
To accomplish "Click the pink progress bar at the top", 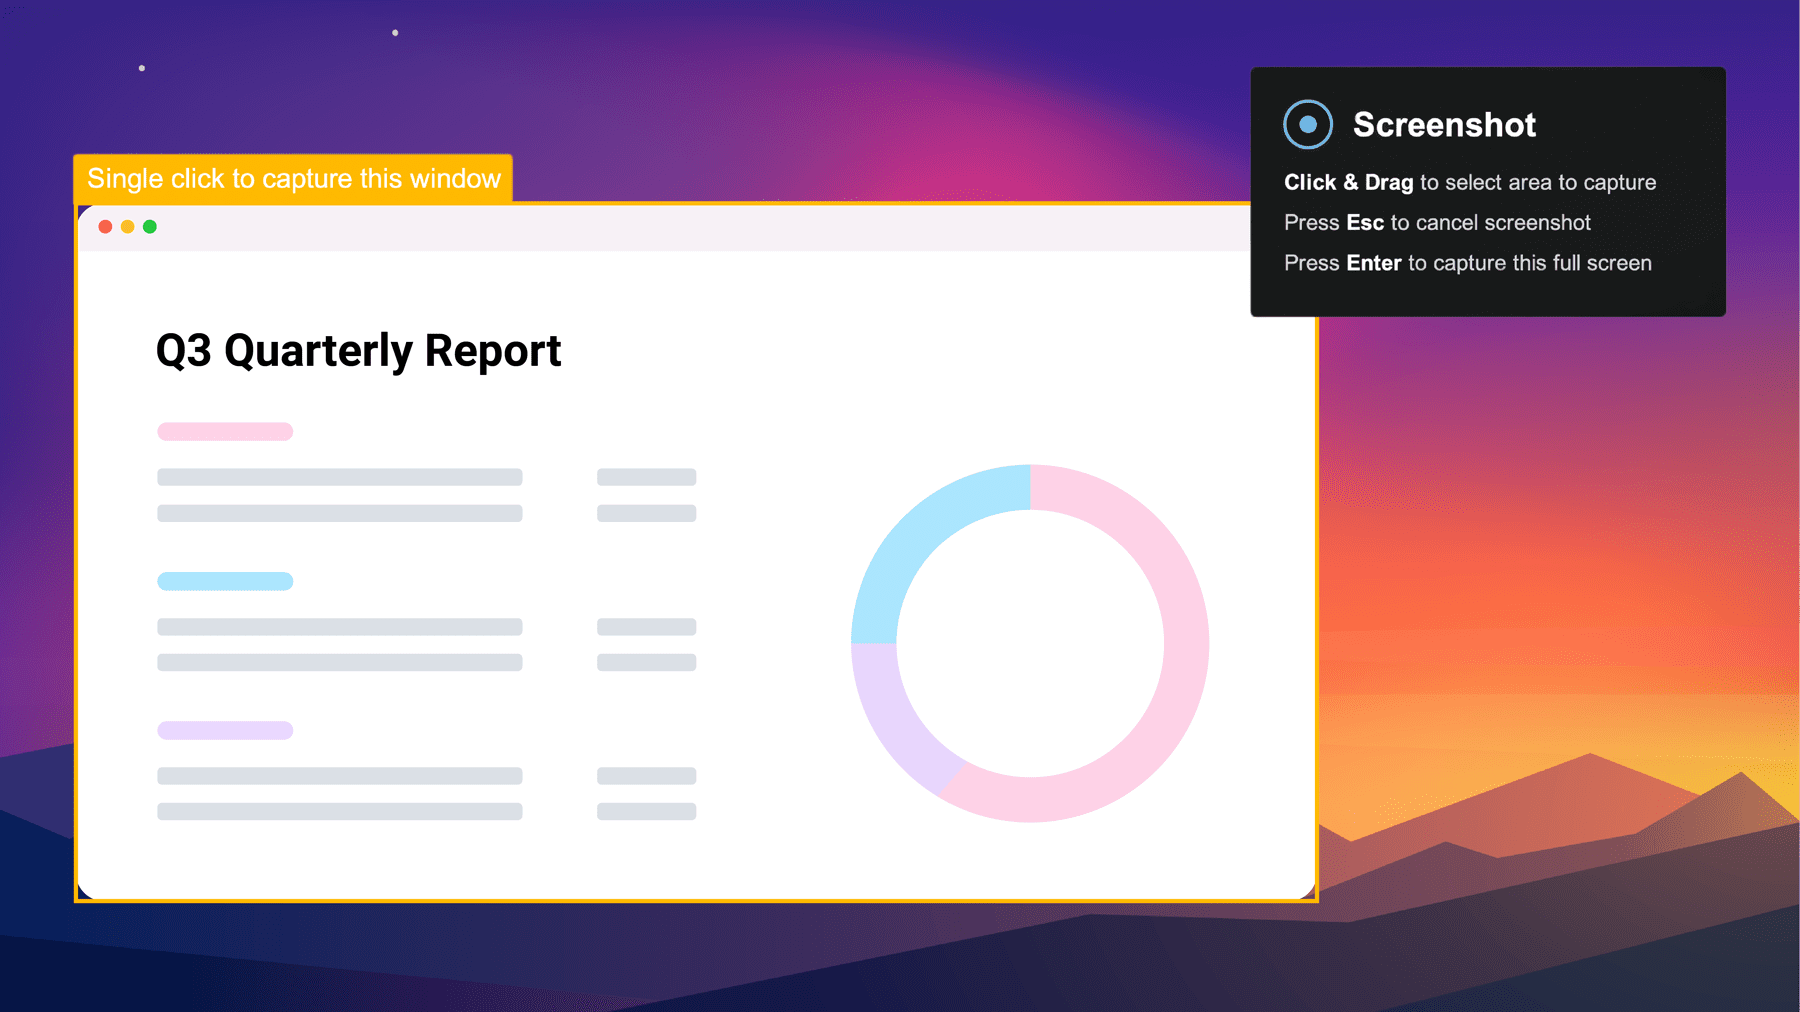I will [224, 430].
